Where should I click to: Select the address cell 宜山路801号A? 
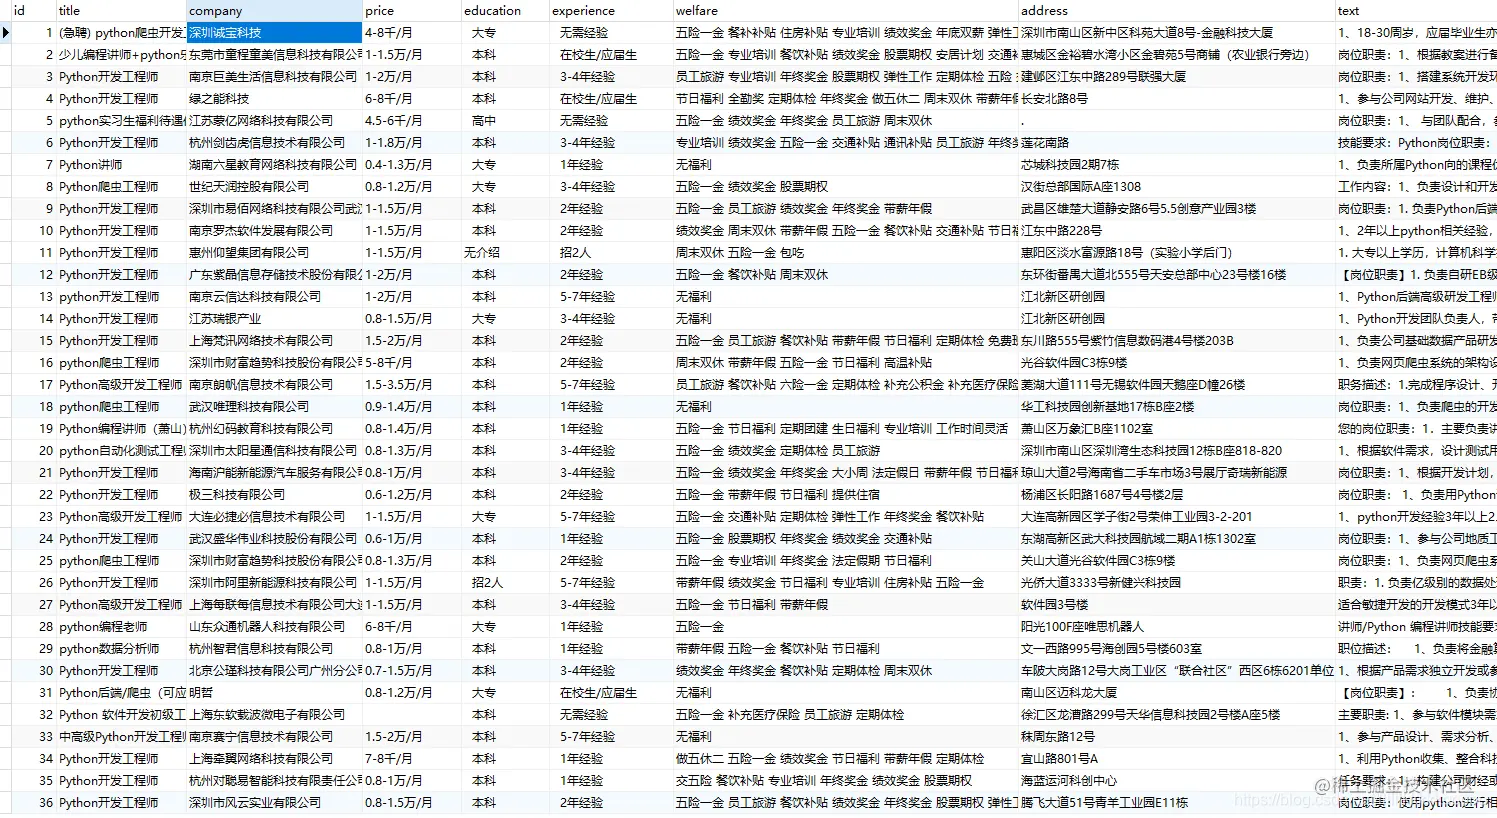pyautogui.click(x=1176, y=759)
